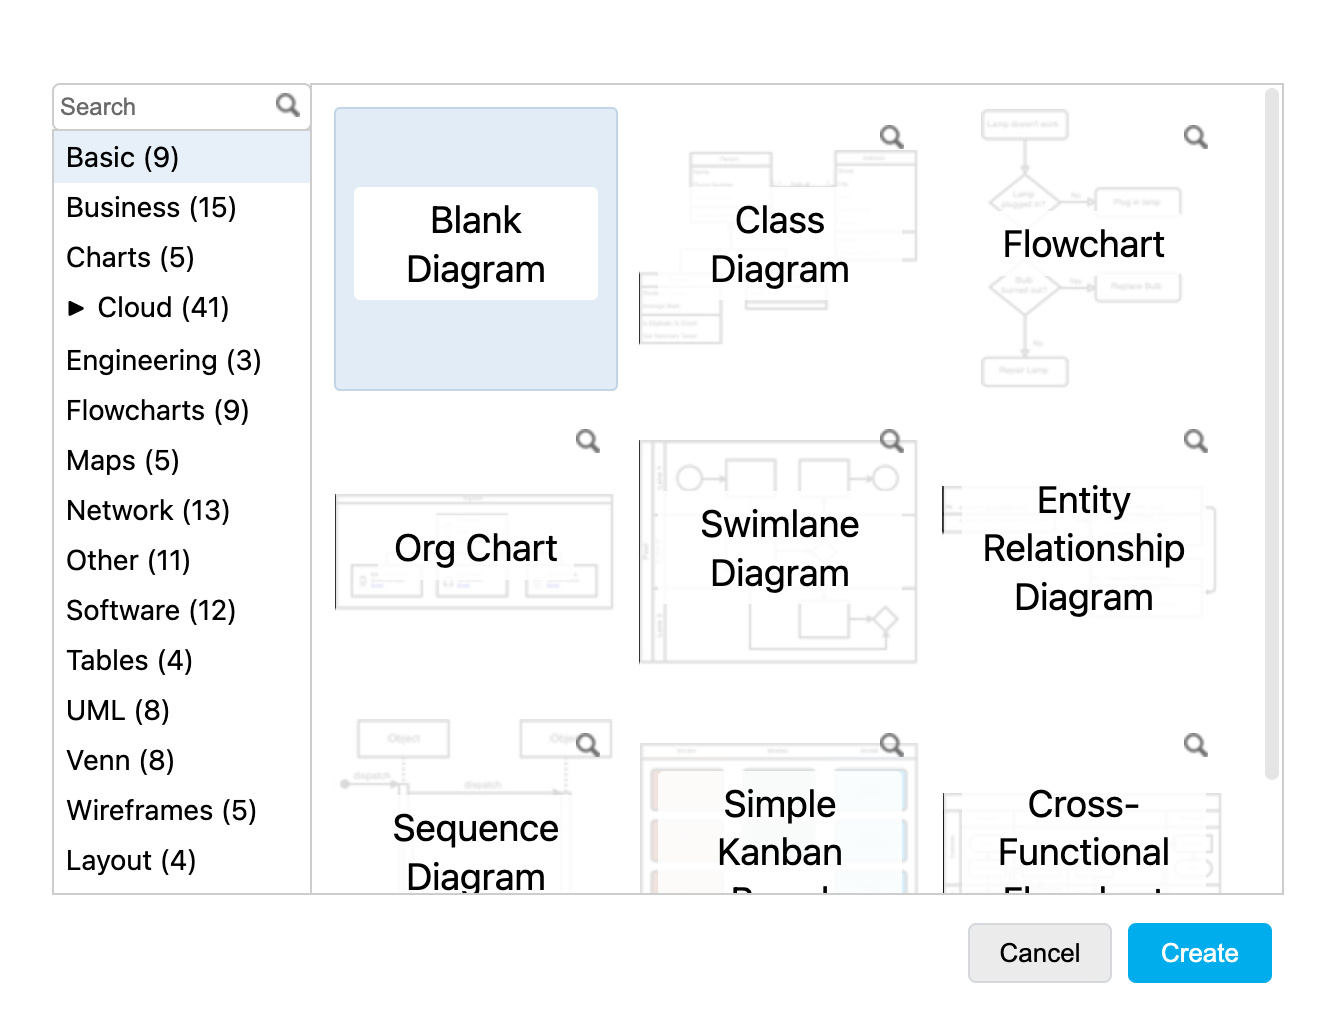Screen dimensions: 1341x1020
Task: Choose the UML (8) category
Action: coord(118,711)
